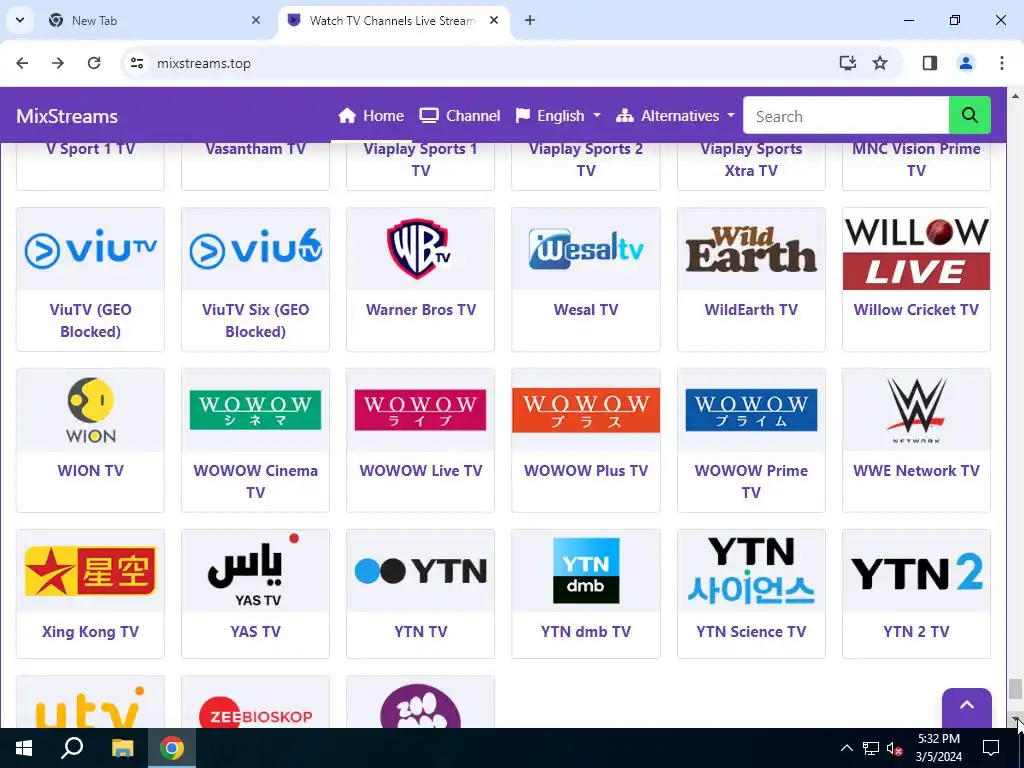Click the green WOWOW Cinema logo
The height and width of the screenshot is (768, 1024).
(255, 410)
